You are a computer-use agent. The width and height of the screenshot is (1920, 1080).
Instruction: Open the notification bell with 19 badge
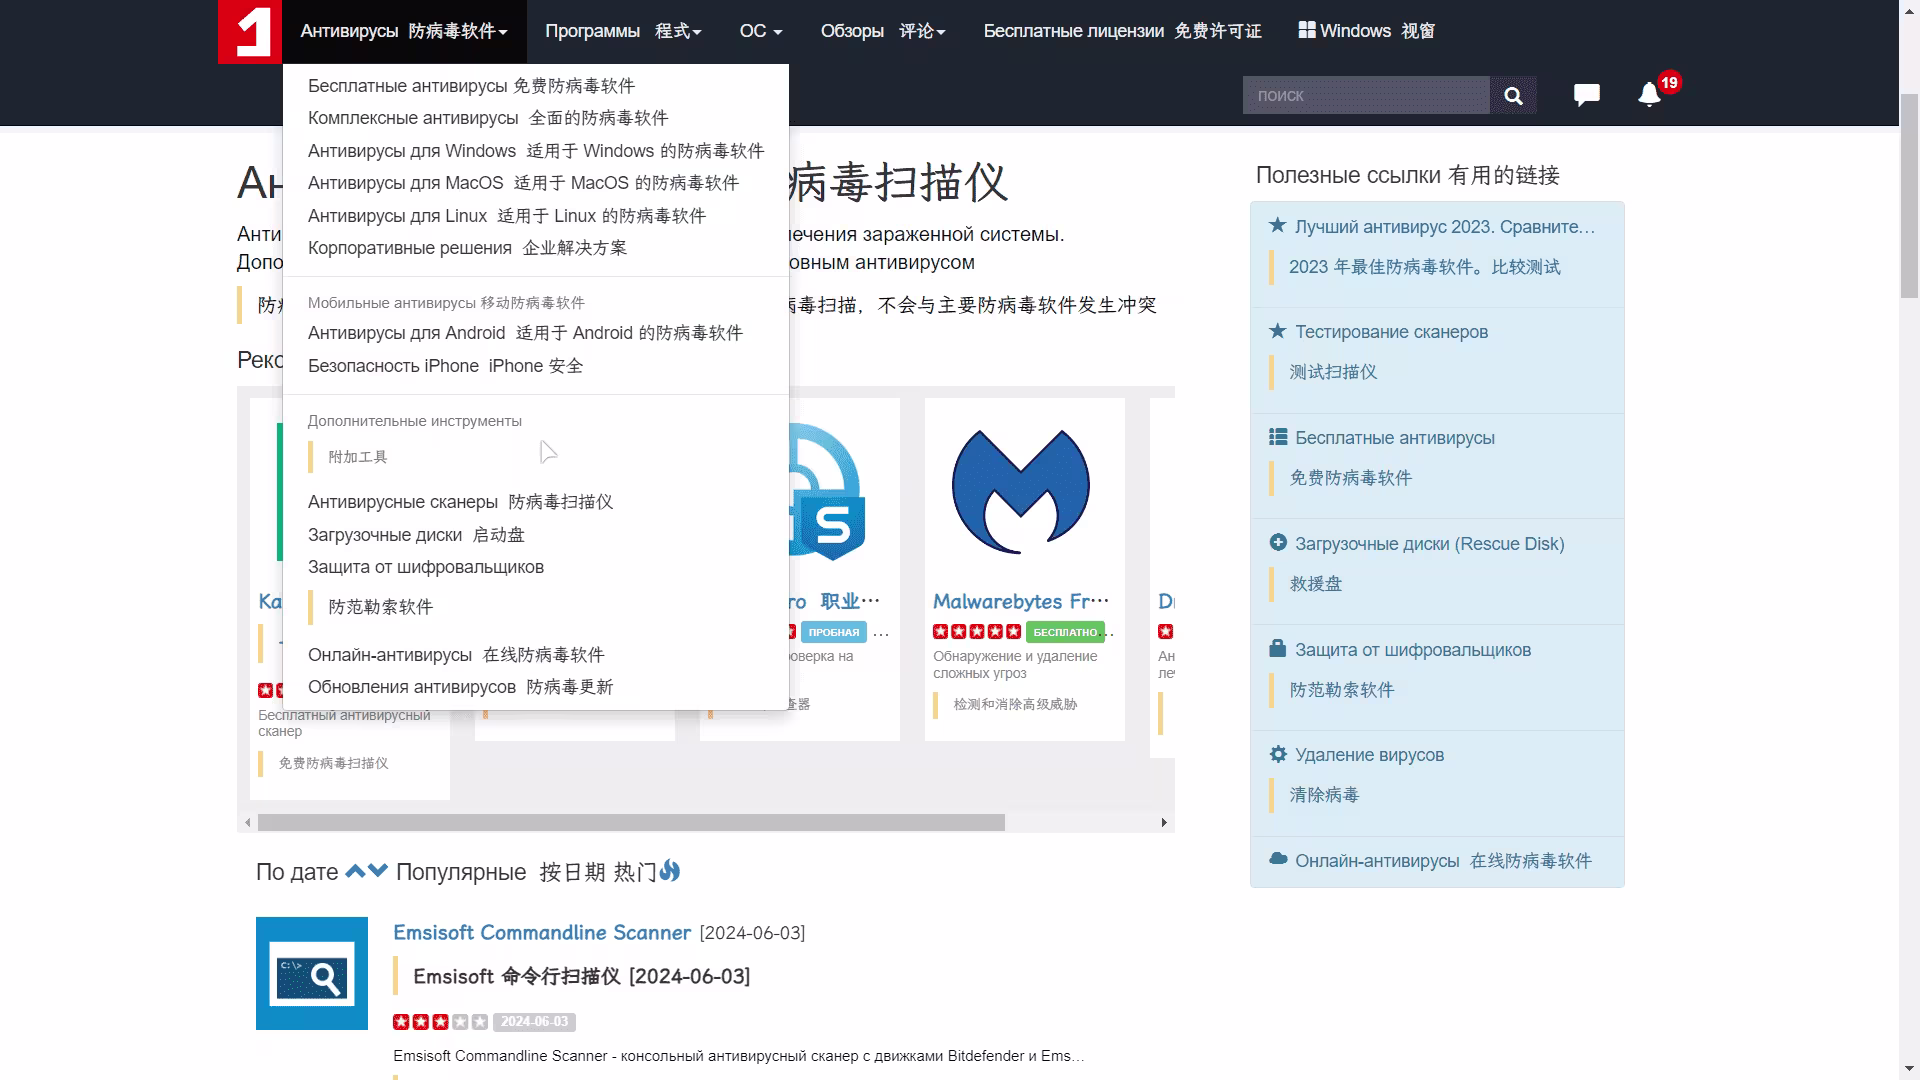pyautogui.click(x=1651, y=95)
